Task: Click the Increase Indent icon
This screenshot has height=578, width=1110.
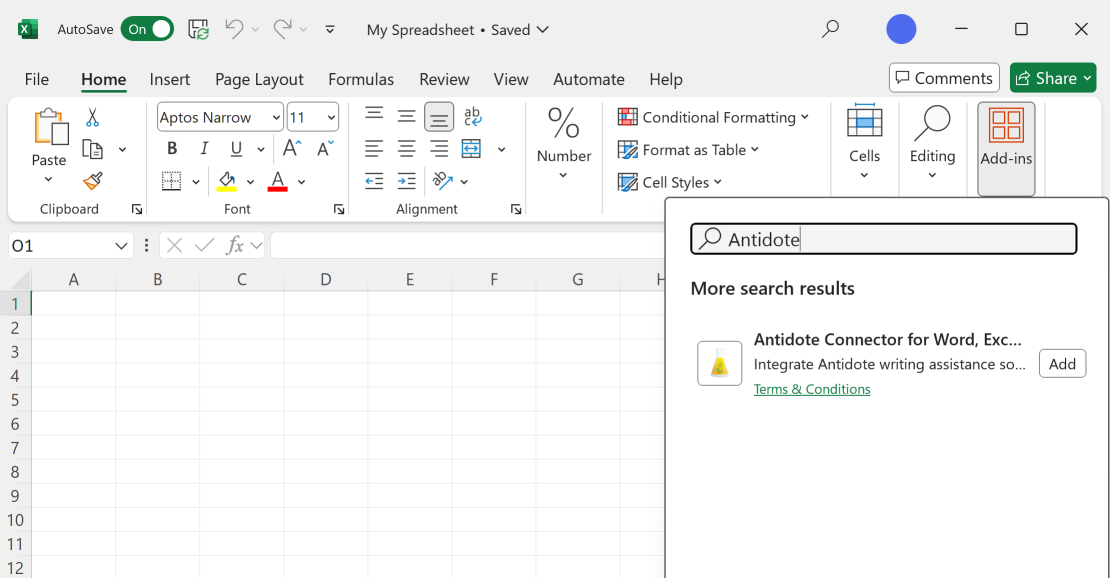Action: (406, 181)
